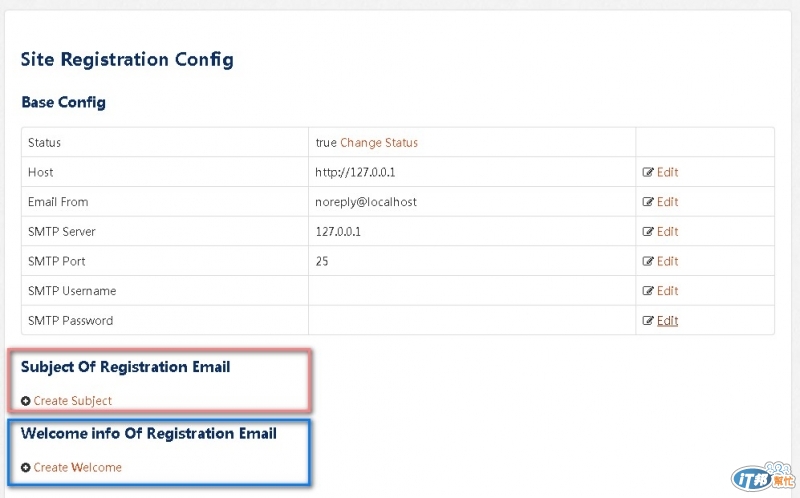Click the plus icon beside Create Welcome
The width and height of the screenshot is (800, 498).
[26, 467]
